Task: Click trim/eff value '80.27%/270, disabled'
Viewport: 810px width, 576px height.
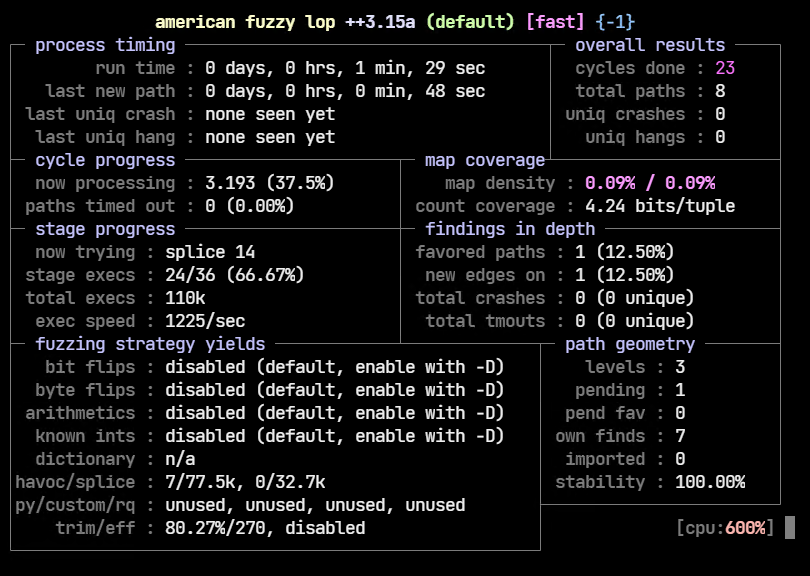Action: click(x=265, y=528)
